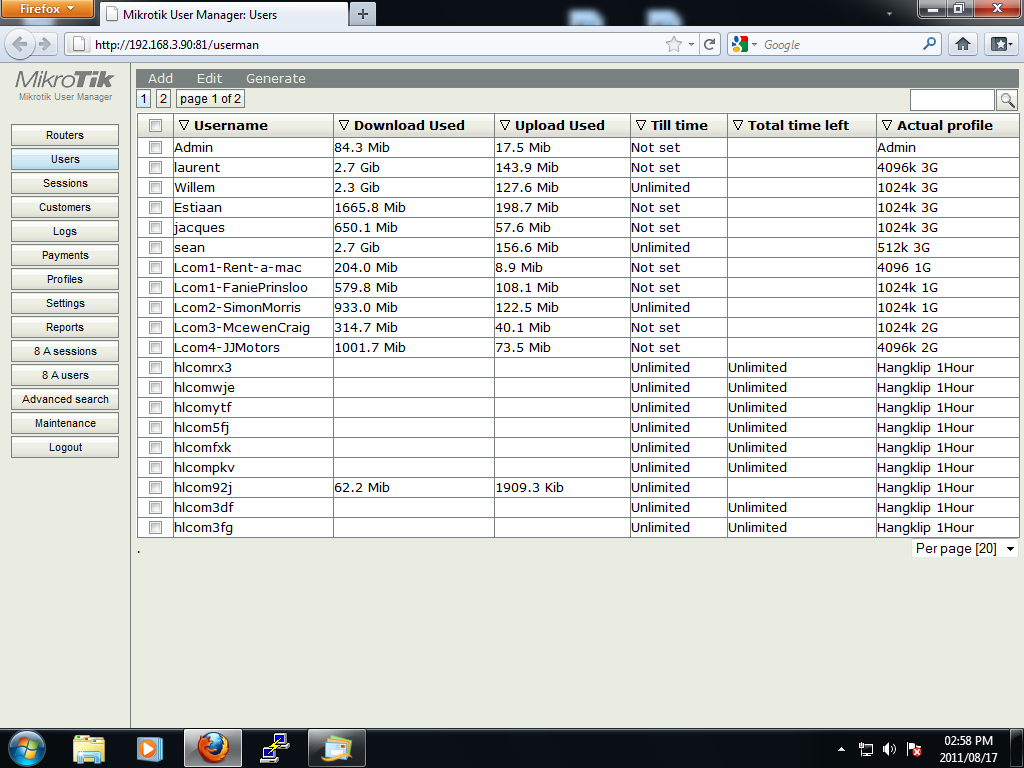The height and width of the screenshot is (768, 1024).
Task: Tick the Lcom1-Rent-a-mac checkbox
Action: (155, 268)
